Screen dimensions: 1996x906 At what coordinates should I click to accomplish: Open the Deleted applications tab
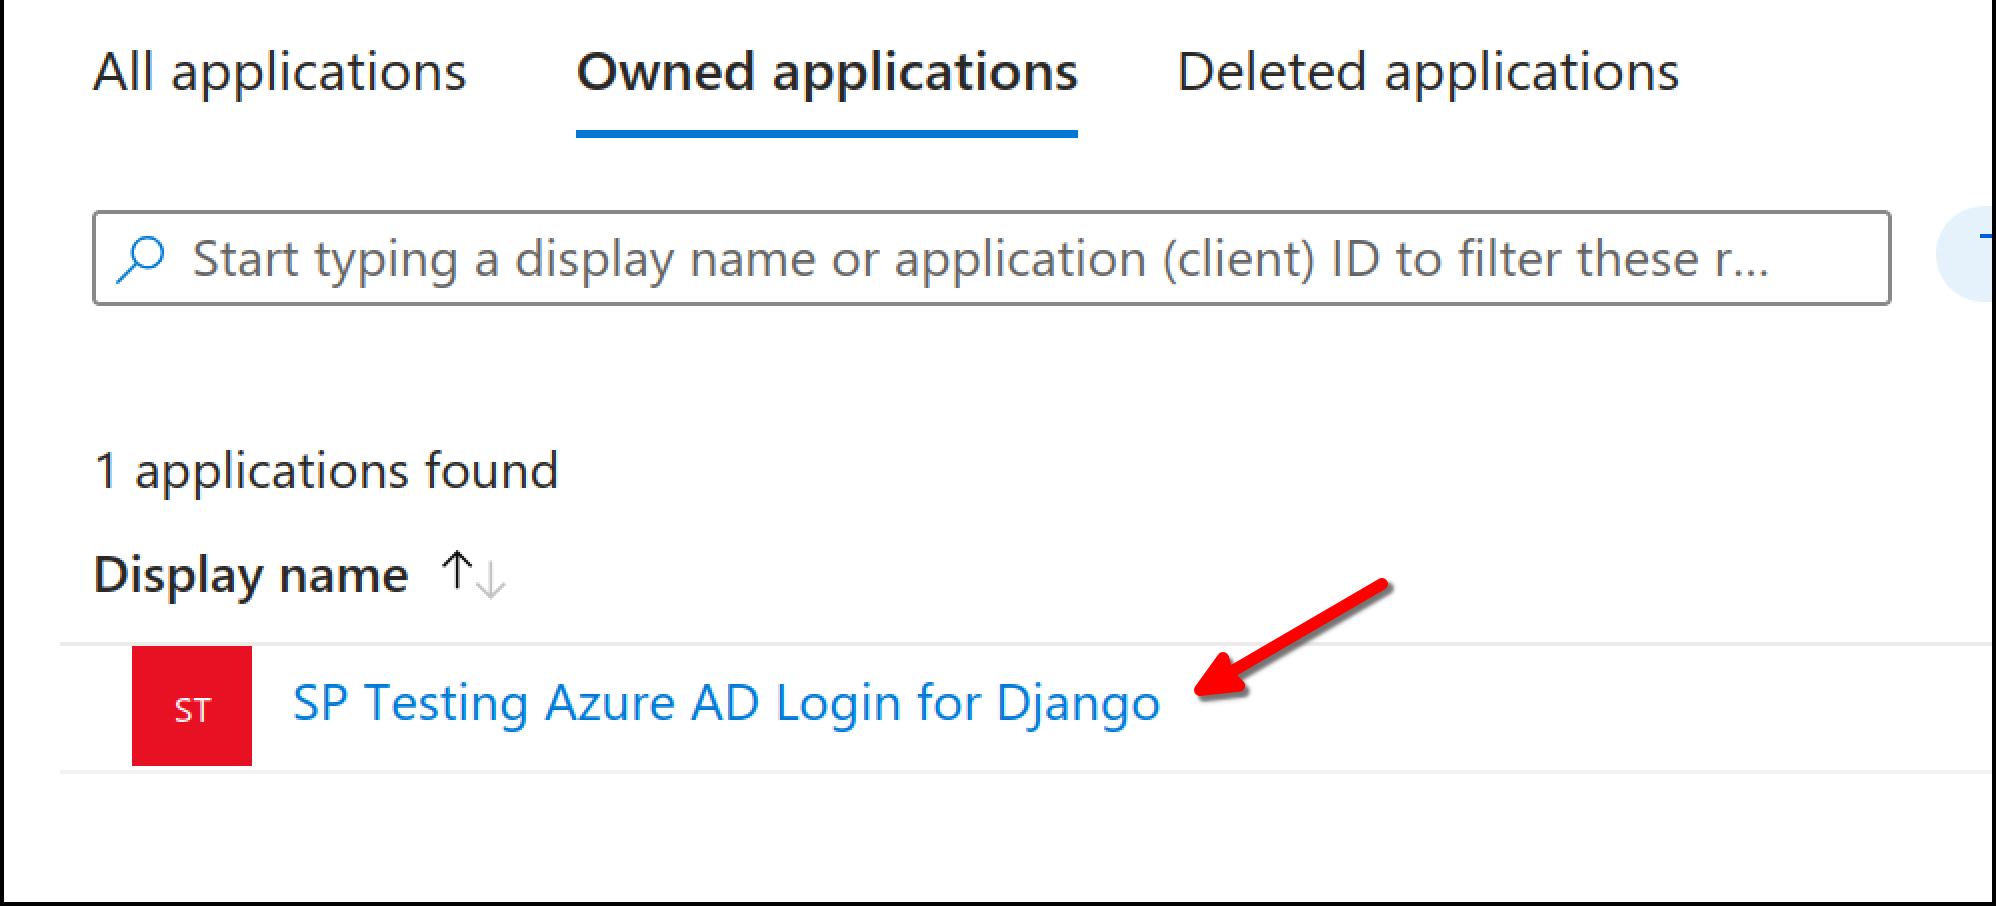click(1426, 72)
